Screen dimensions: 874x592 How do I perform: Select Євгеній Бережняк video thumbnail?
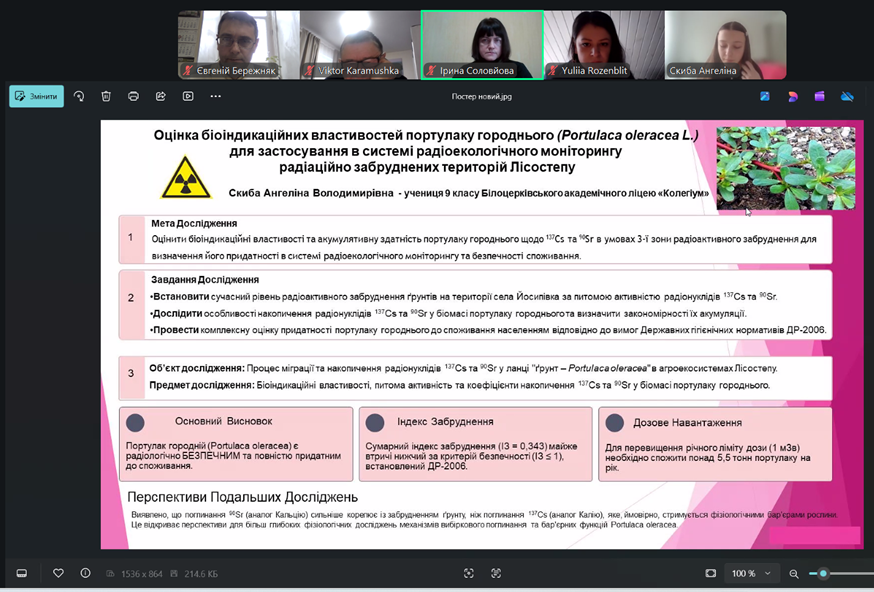pos(239,45)
